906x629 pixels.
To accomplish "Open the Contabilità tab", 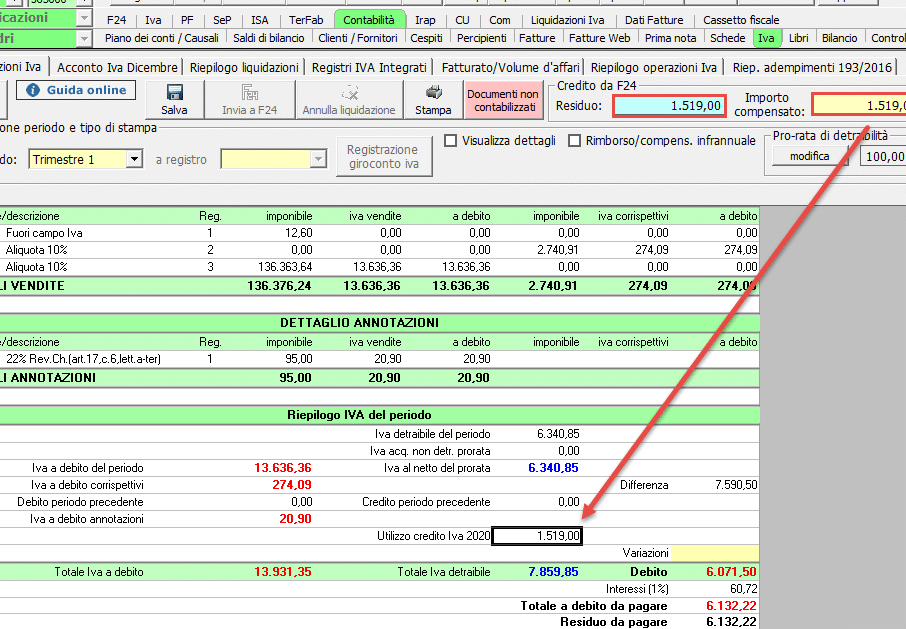I will pos(369,20).
